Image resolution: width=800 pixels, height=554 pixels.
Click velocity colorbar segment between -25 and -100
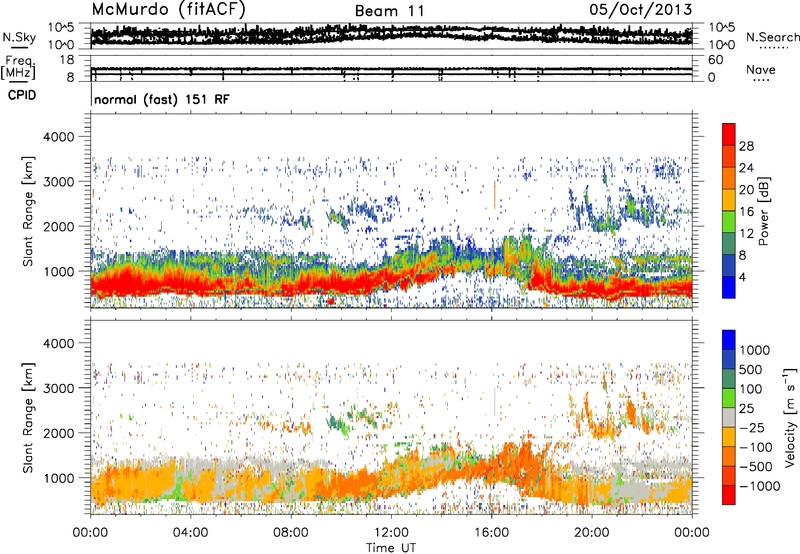pos(729,437)
